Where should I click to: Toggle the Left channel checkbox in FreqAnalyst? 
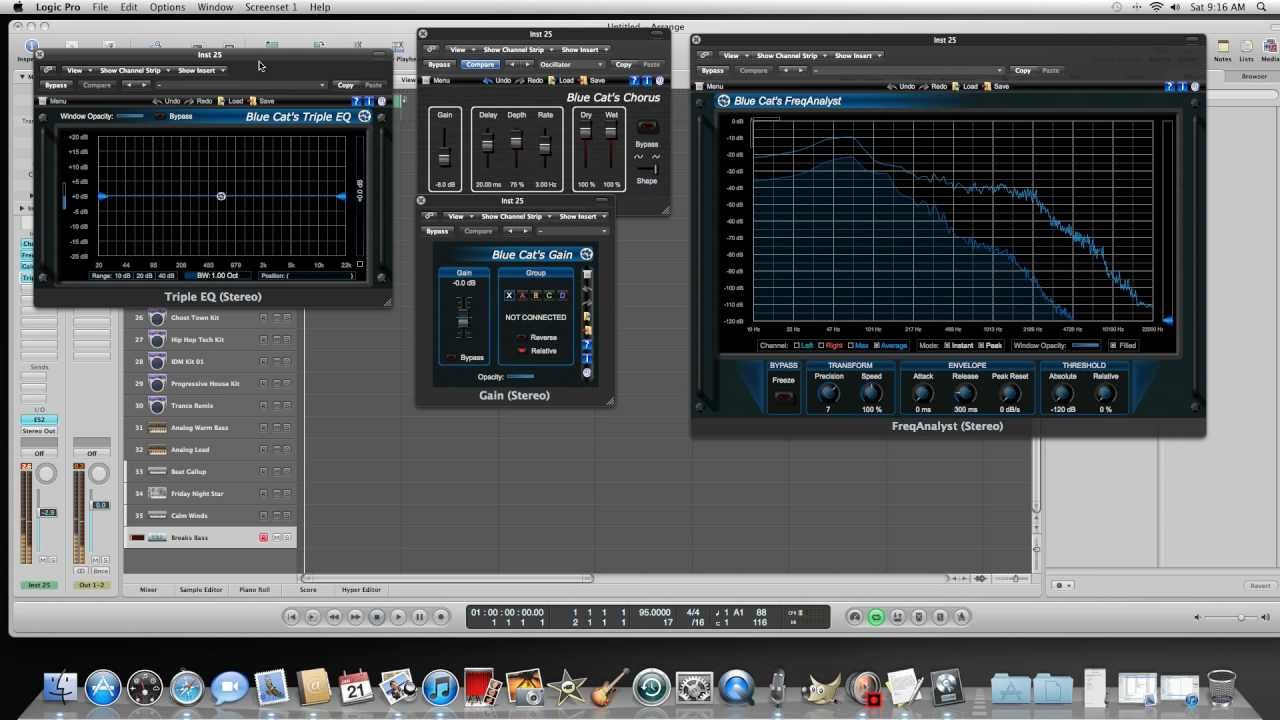click(796, 345)
